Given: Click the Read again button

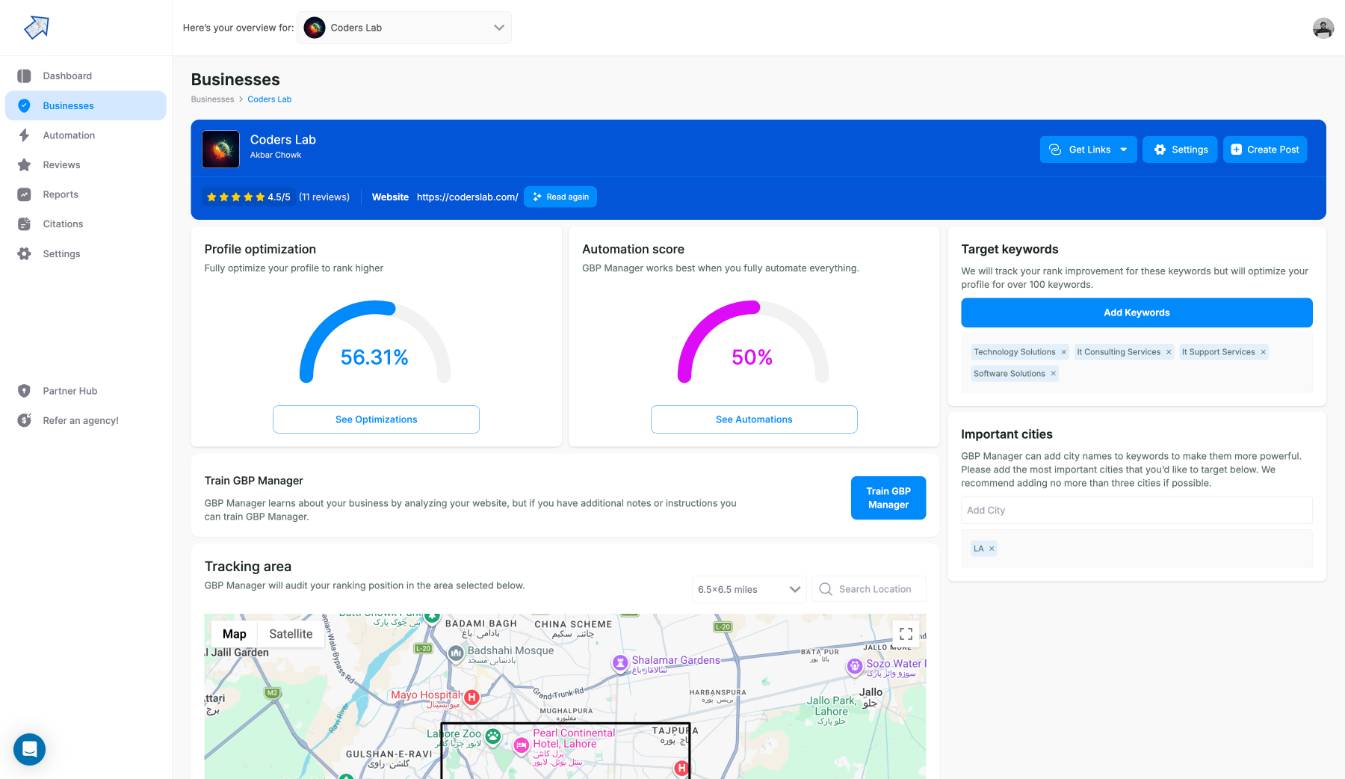Looking at the screenshot, I should tap(560, 197).
